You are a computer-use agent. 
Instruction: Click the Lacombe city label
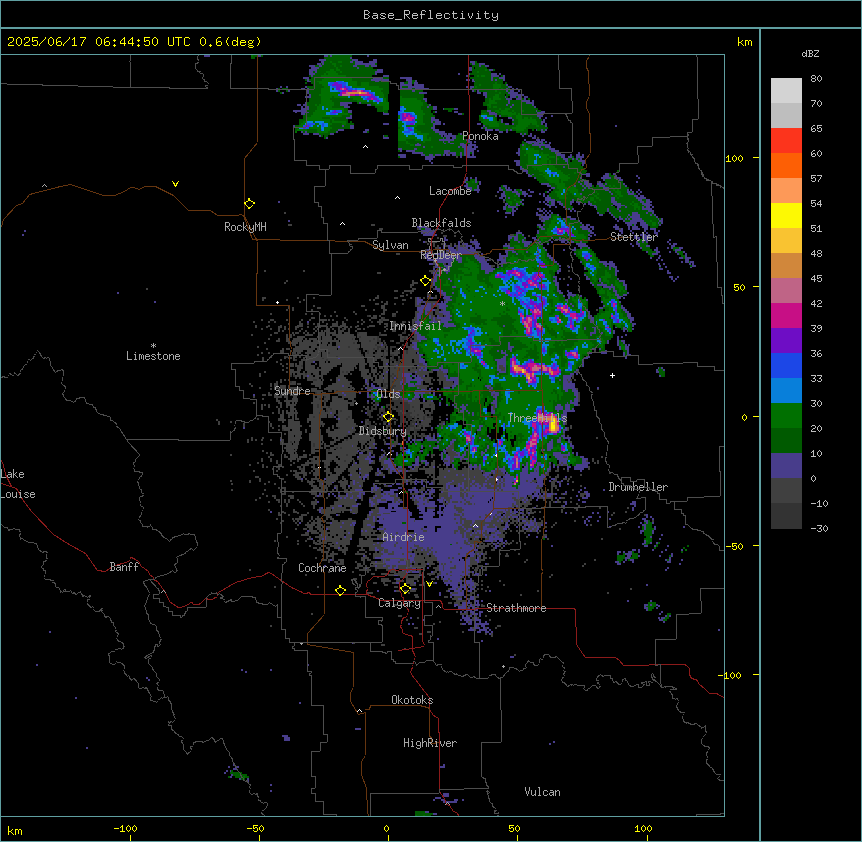(450, 191)
